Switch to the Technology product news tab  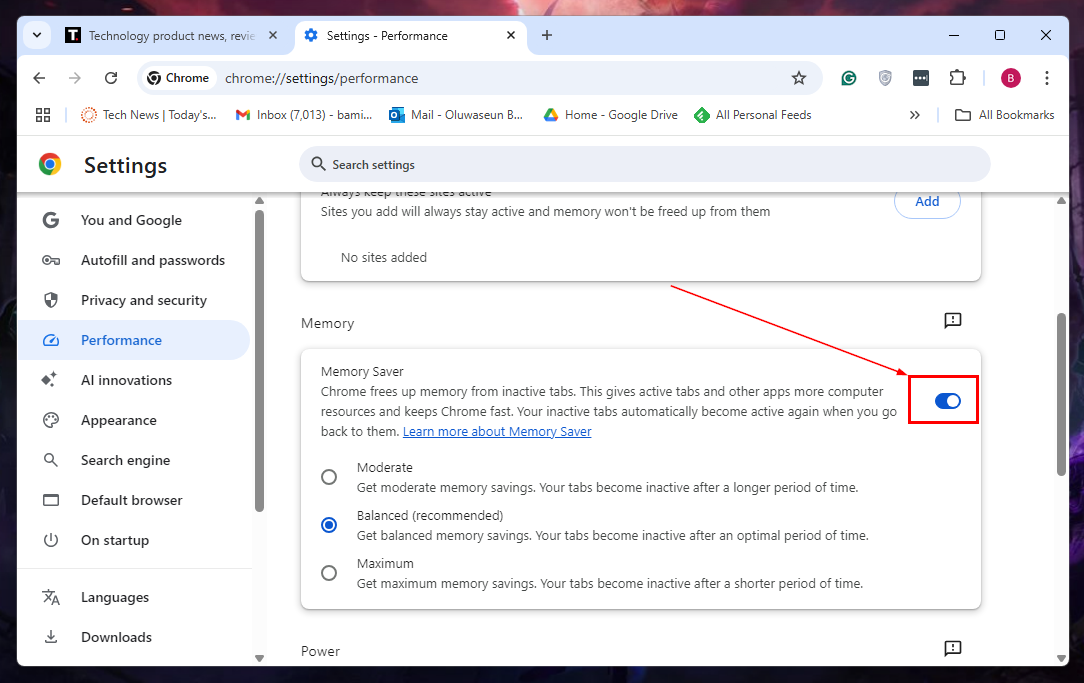(170, 35)
